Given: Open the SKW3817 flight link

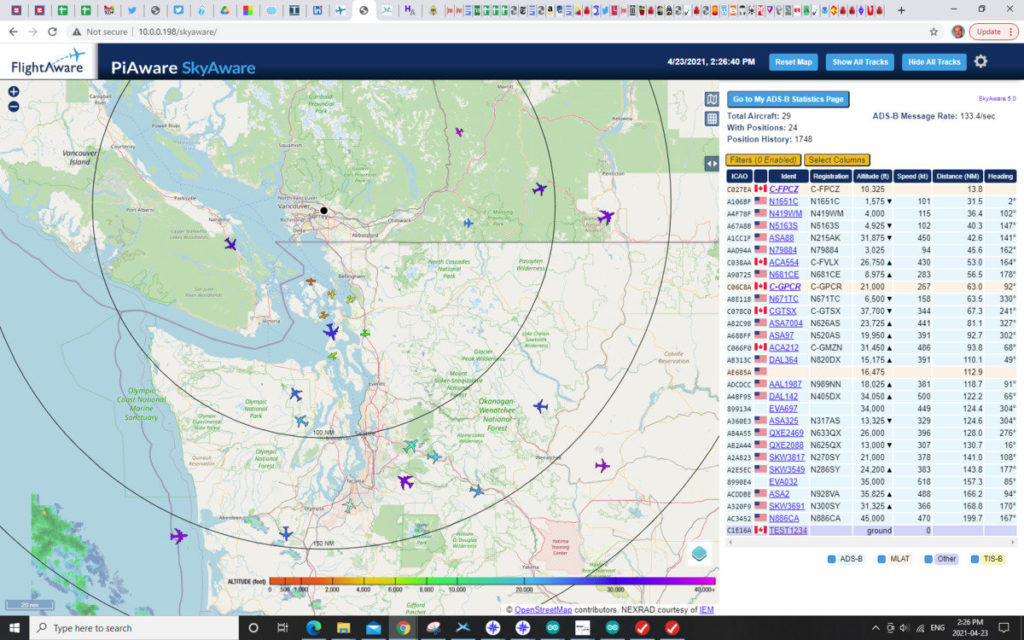Looking at the screenshot, I should pos(786,458).
